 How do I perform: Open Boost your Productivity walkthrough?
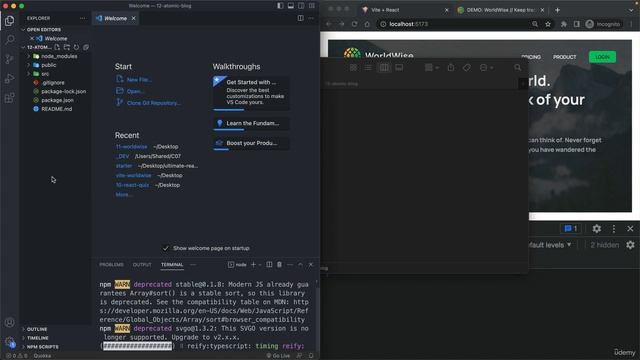click(x=251, y=143)
